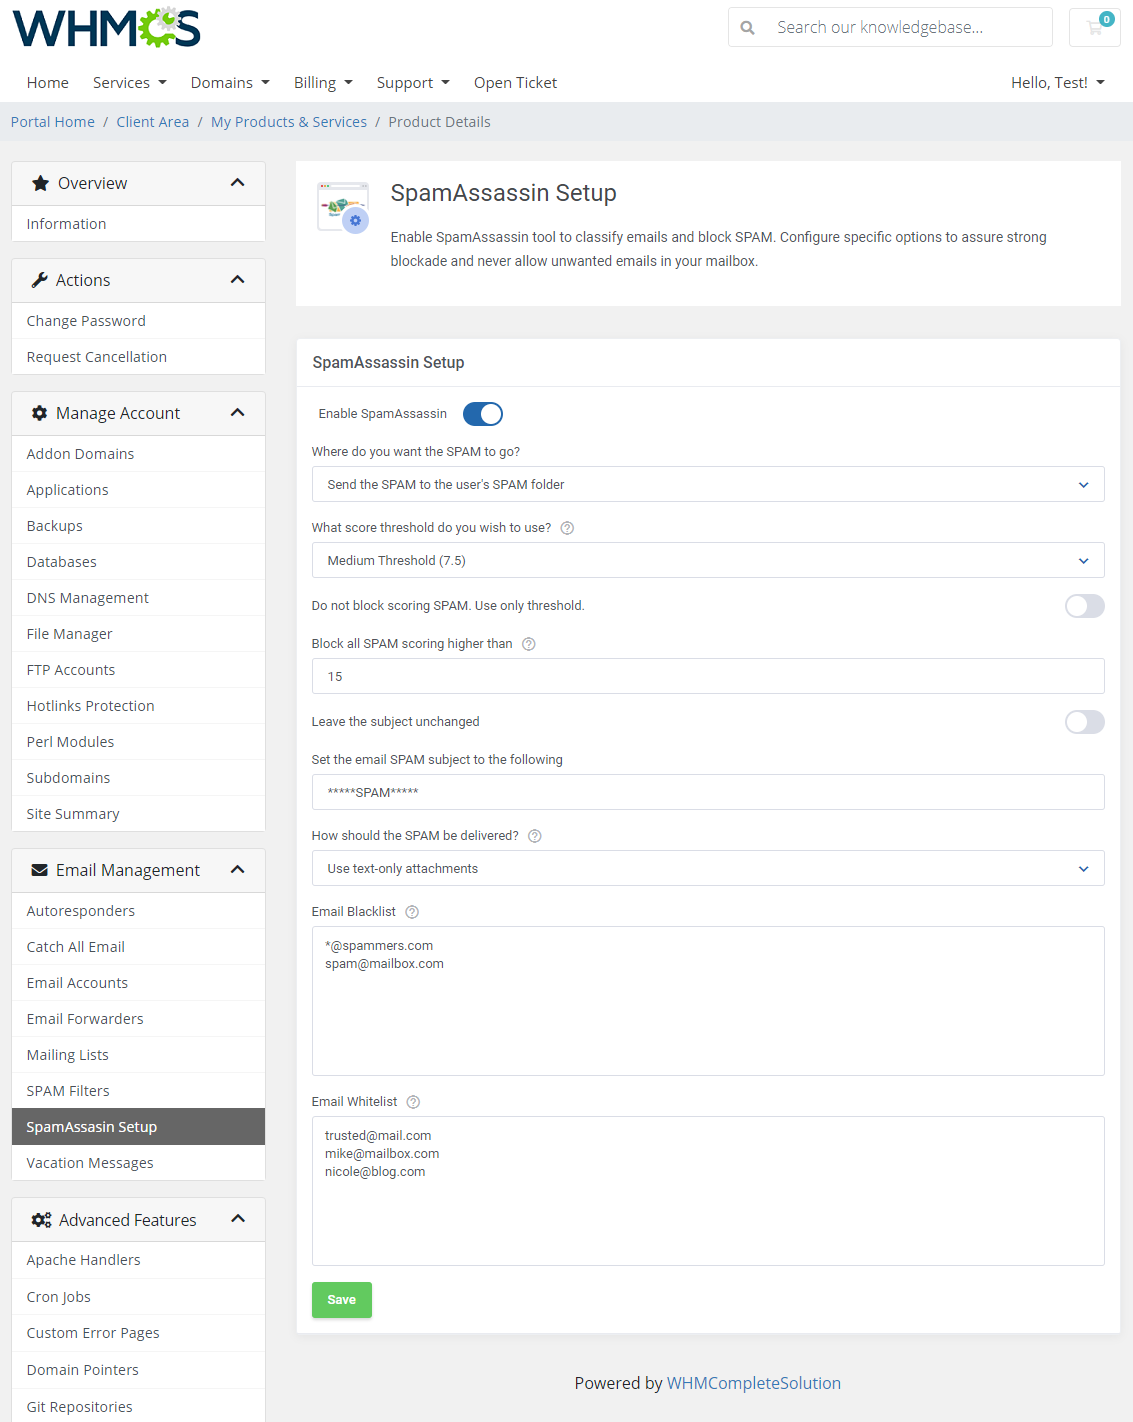Open the Domains menu
The width and height of the screenshot is (1133, 1422).
(x=230, y=83)
